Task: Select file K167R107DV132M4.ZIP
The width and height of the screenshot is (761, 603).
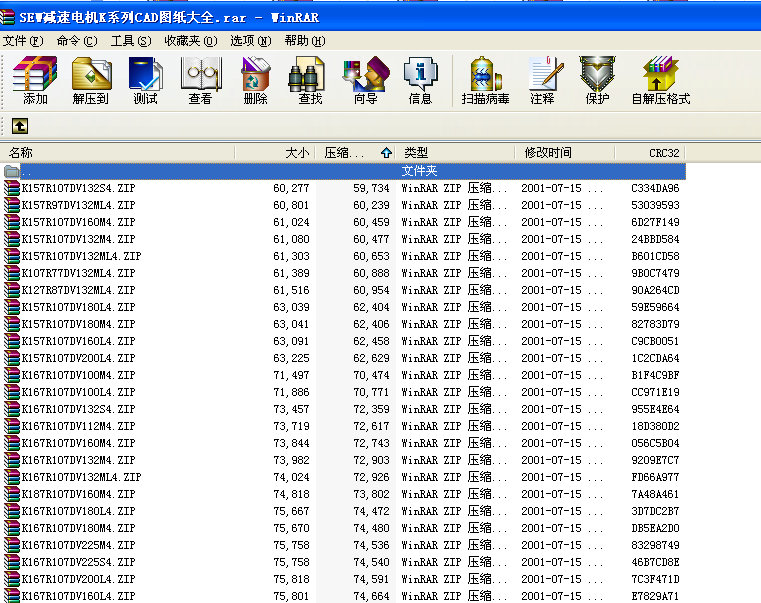Action: [79, 460]
